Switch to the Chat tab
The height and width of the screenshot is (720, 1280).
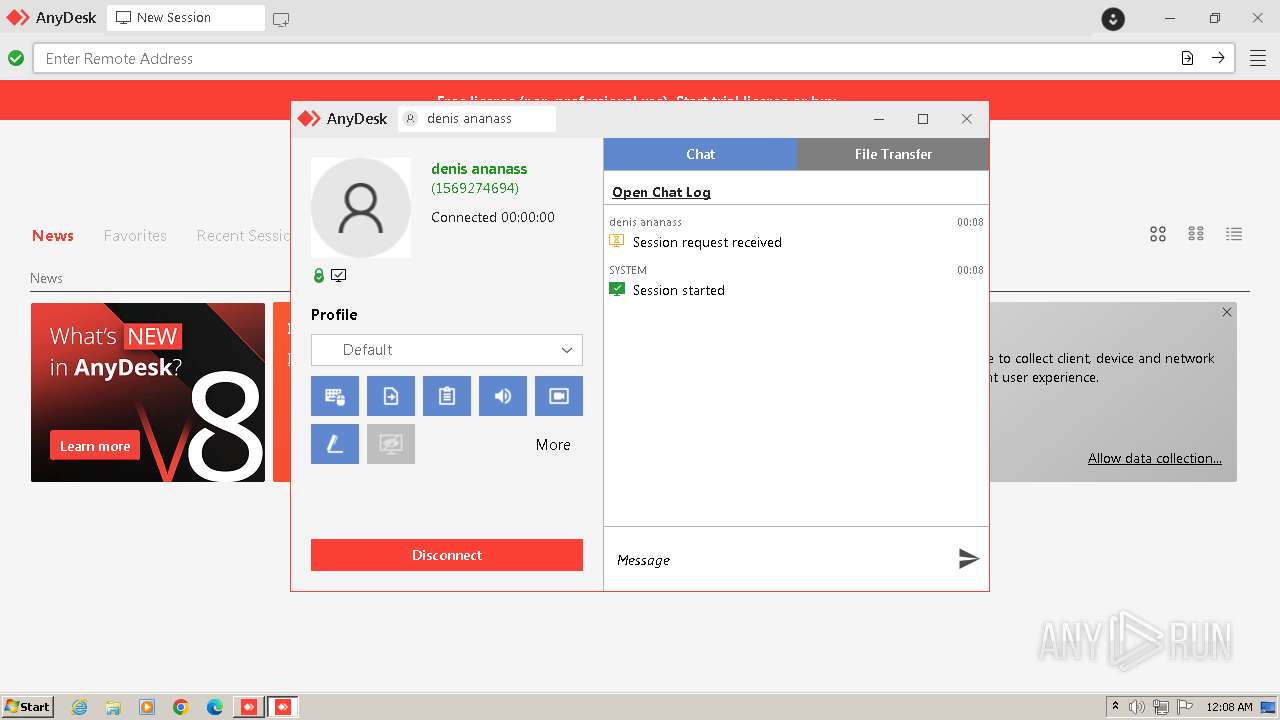(700, 154)
